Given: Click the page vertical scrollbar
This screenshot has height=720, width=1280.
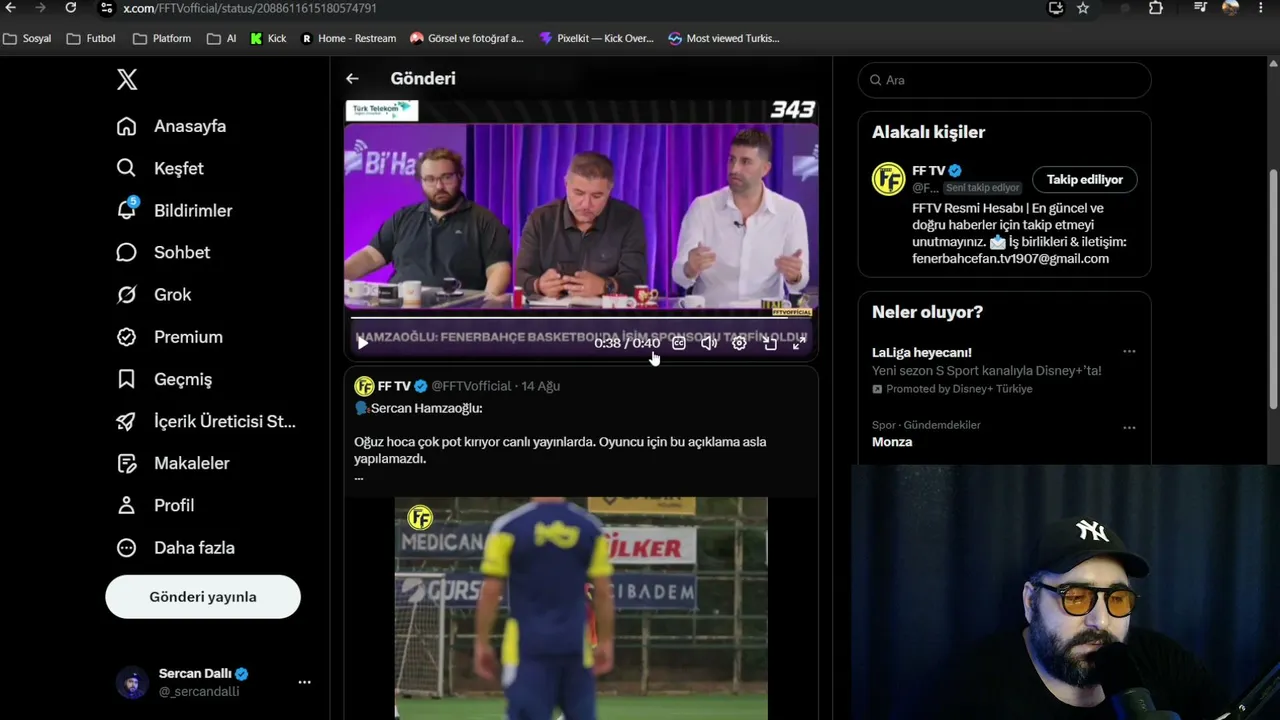Looking at the screenshot, I should tap(1273, 290).
